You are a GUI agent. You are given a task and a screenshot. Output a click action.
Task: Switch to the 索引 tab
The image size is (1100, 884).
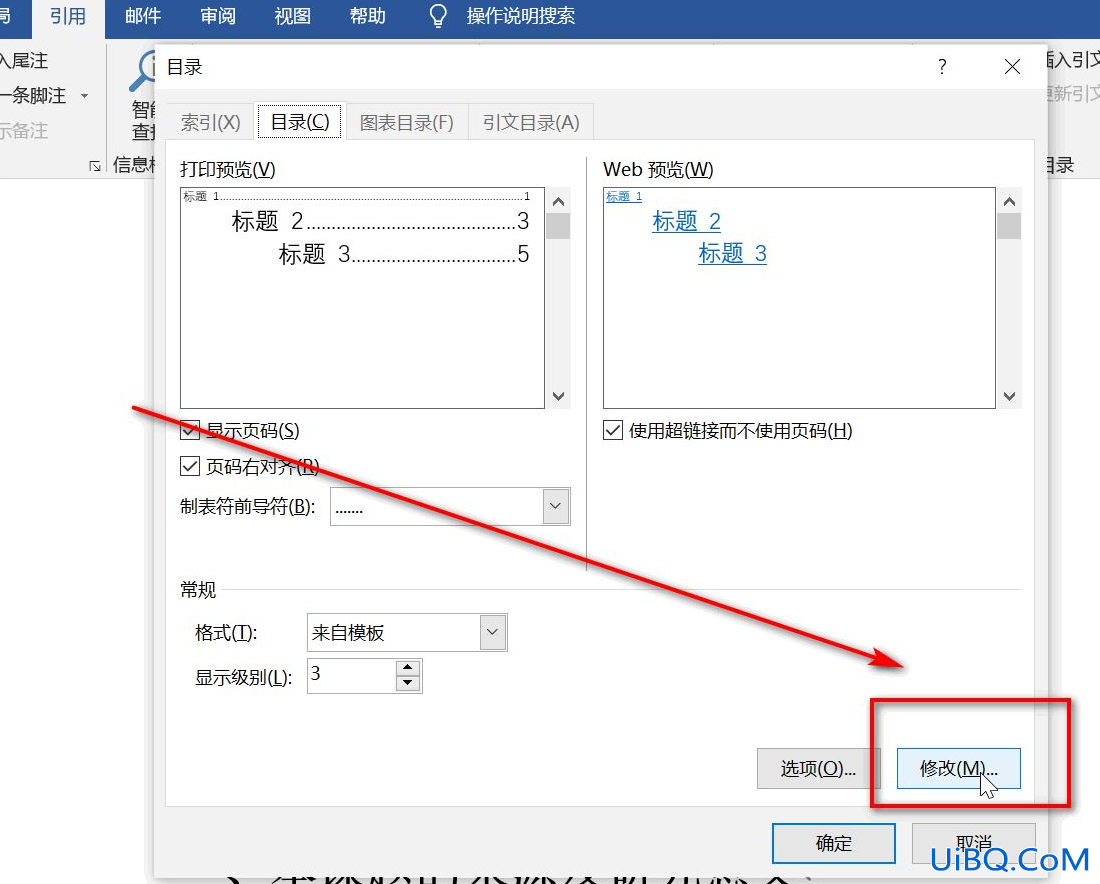[210, 123]
